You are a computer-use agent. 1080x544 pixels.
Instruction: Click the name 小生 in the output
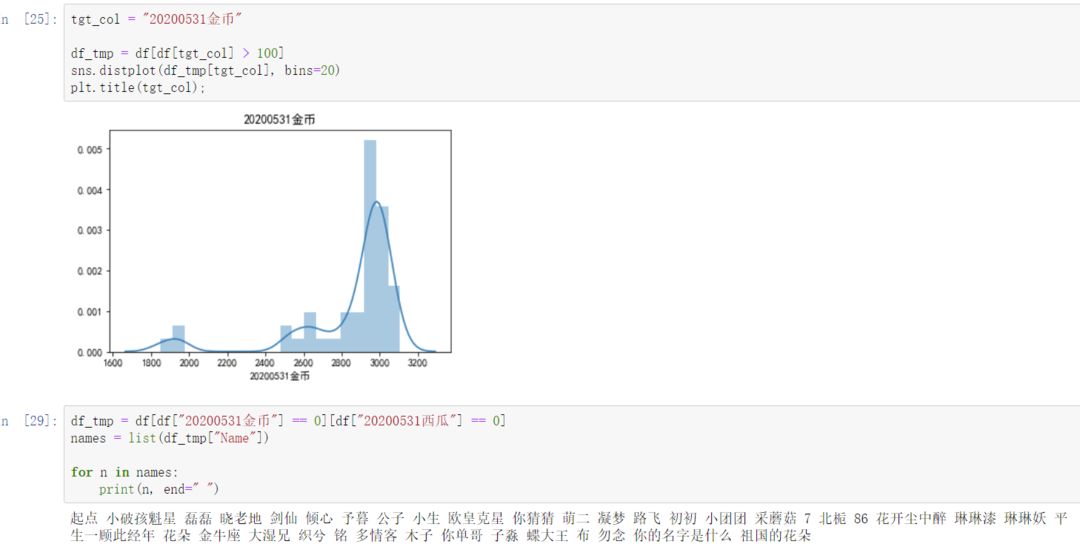[x=426, y=518]
